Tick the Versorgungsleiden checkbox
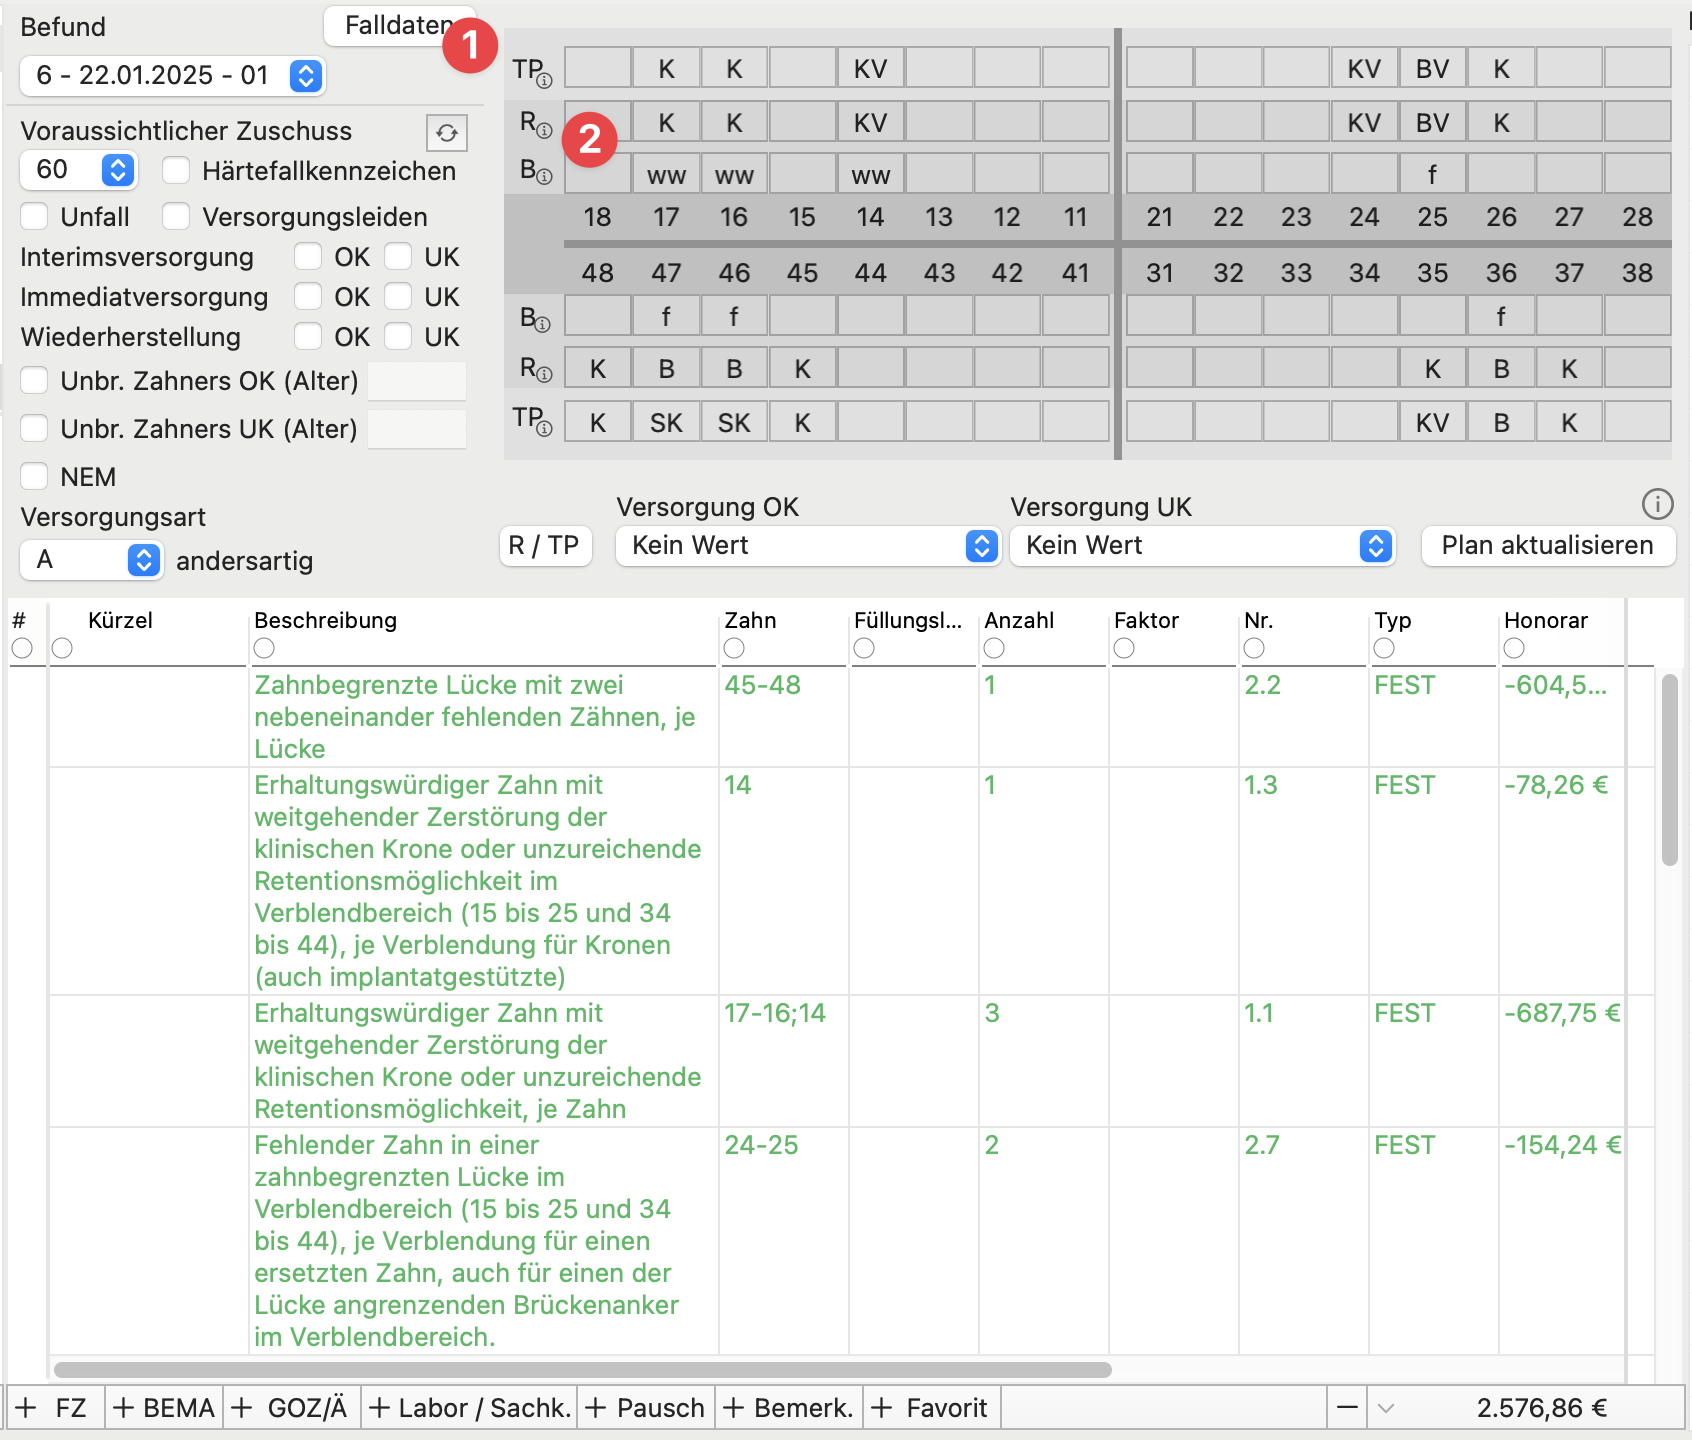1692x1440 pixels. point(176,216)
